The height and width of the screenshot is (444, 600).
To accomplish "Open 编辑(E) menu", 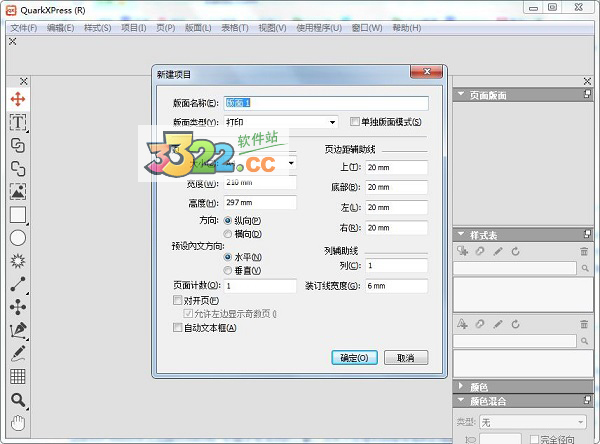I will click(60, 28).
